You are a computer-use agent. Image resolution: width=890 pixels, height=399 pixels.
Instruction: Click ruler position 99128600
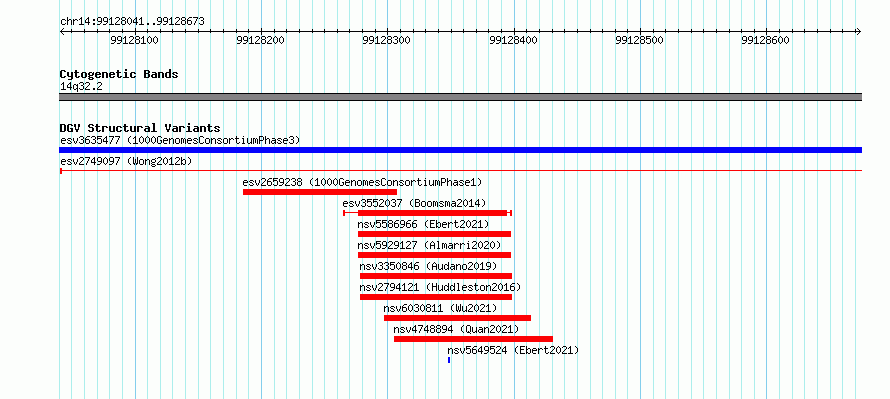click(x=766, y=40)
